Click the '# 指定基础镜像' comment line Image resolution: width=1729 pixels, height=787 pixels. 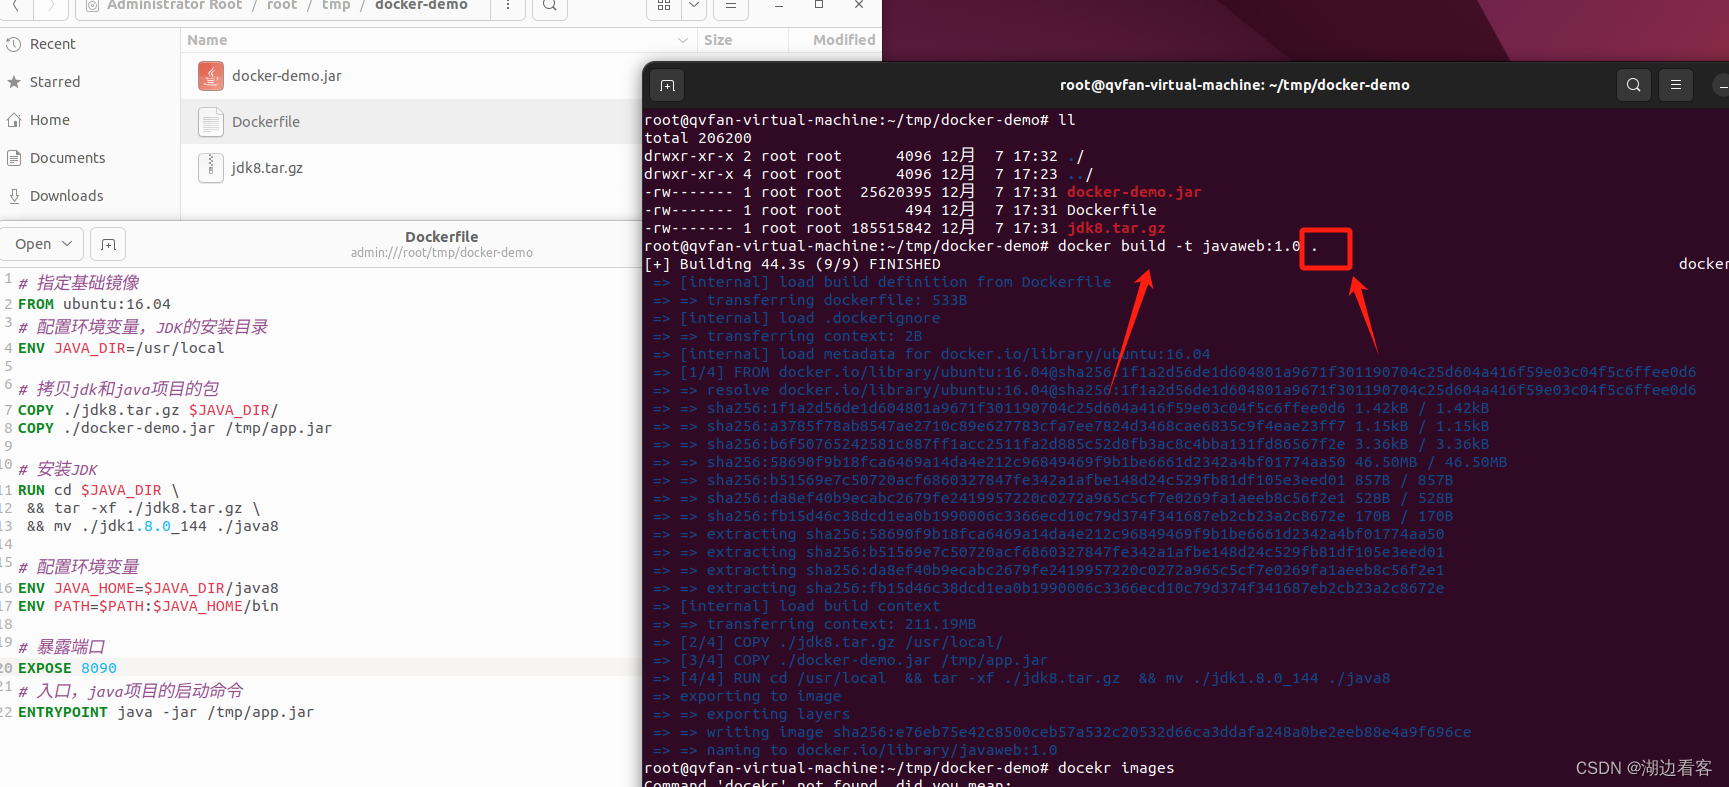click(x=79, y=283)
